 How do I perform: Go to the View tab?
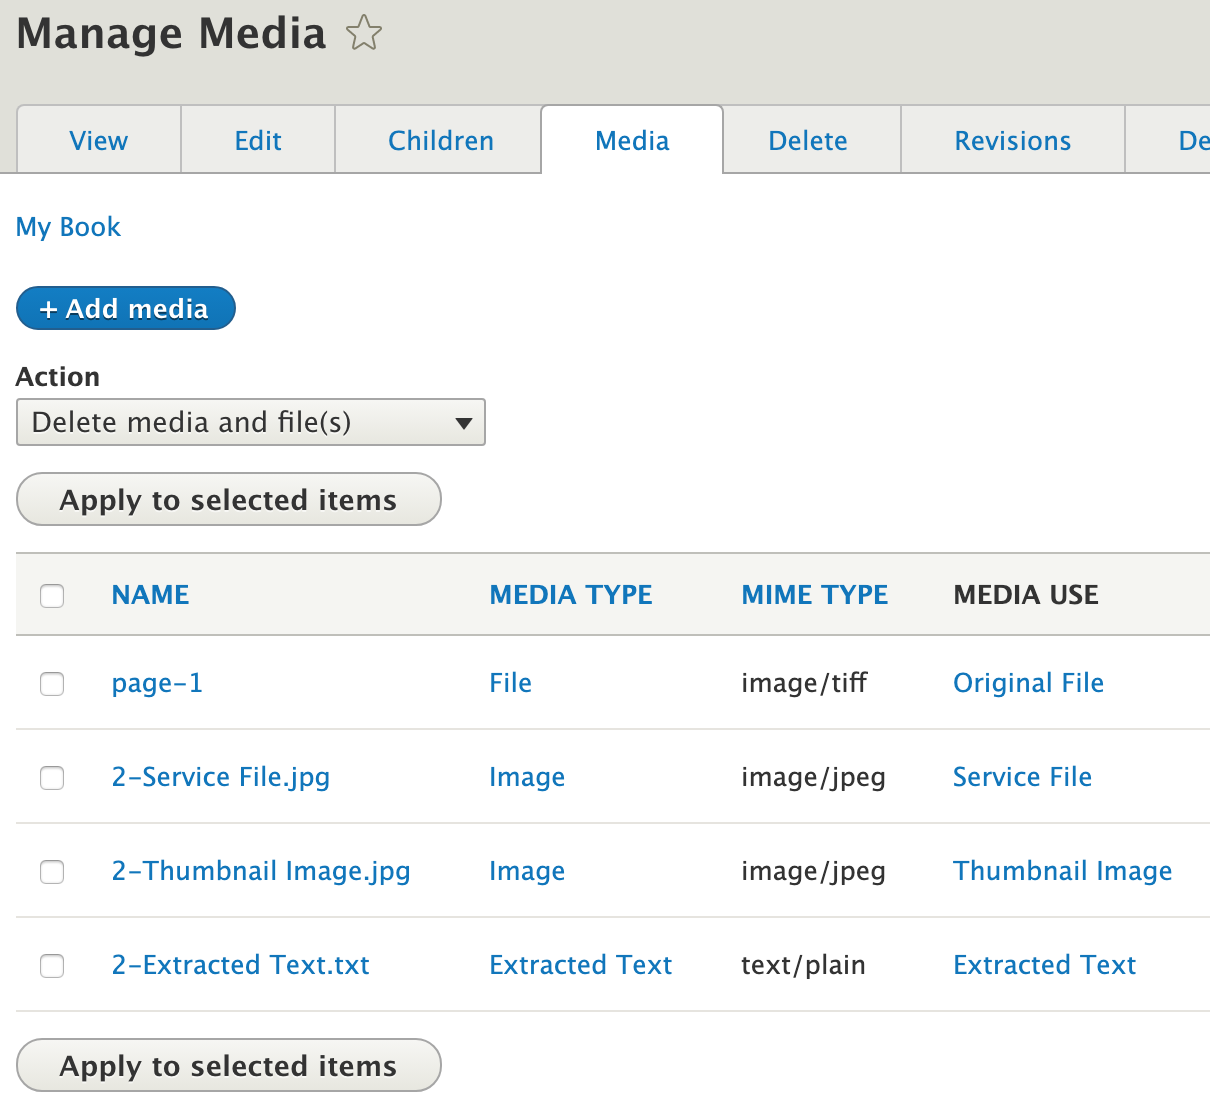(x=98, y=140)
